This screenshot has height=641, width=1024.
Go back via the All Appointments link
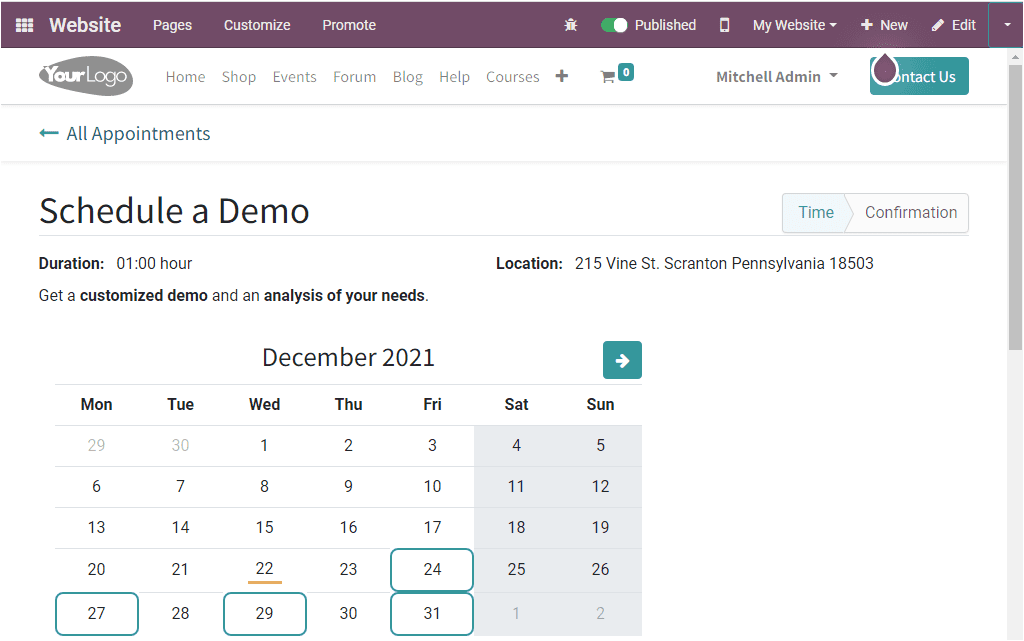click(x=124, y=133)
